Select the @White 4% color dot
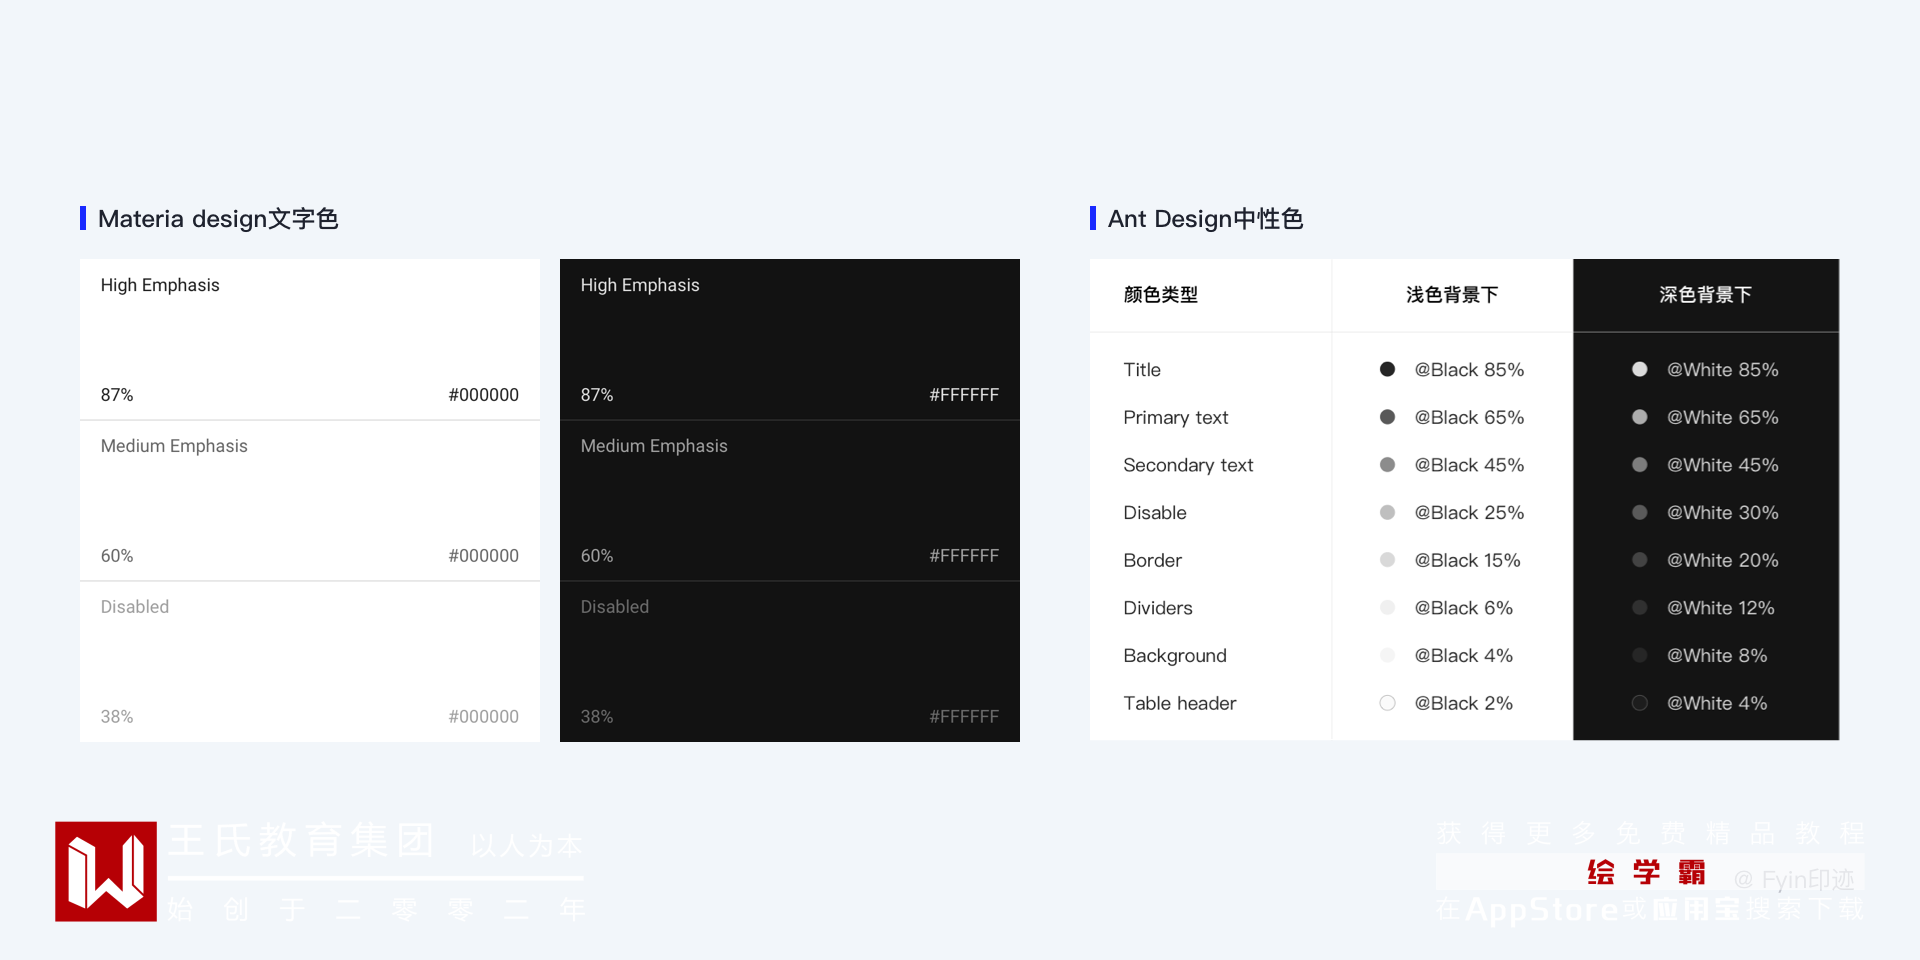 1640,703
